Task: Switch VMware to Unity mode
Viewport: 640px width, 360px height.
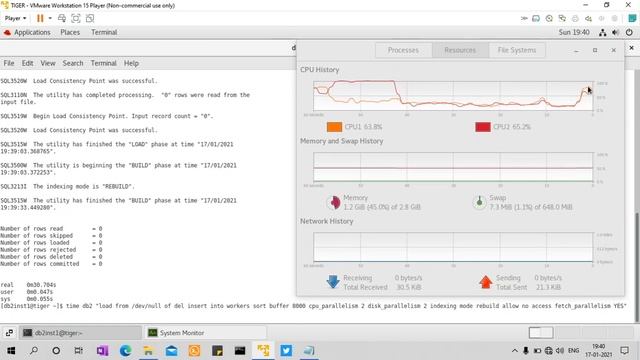Action: point(90,18)
